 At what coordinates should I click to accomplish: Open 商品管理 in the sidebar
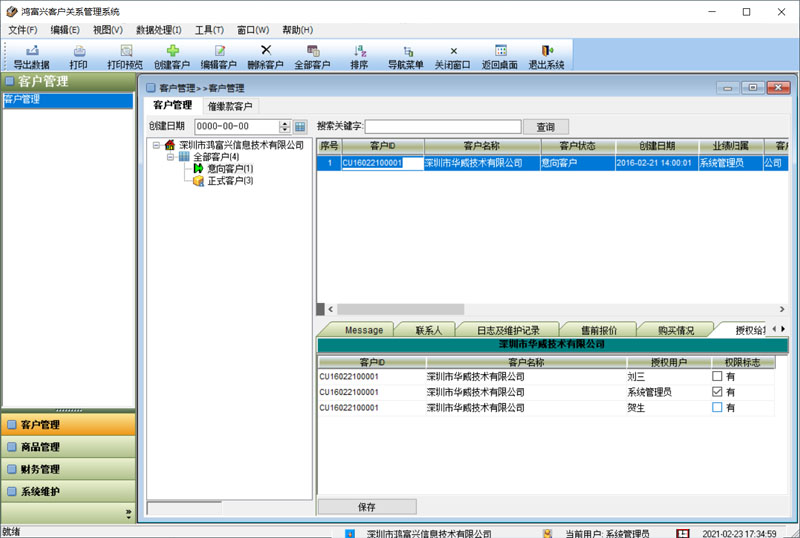point(68,447)
